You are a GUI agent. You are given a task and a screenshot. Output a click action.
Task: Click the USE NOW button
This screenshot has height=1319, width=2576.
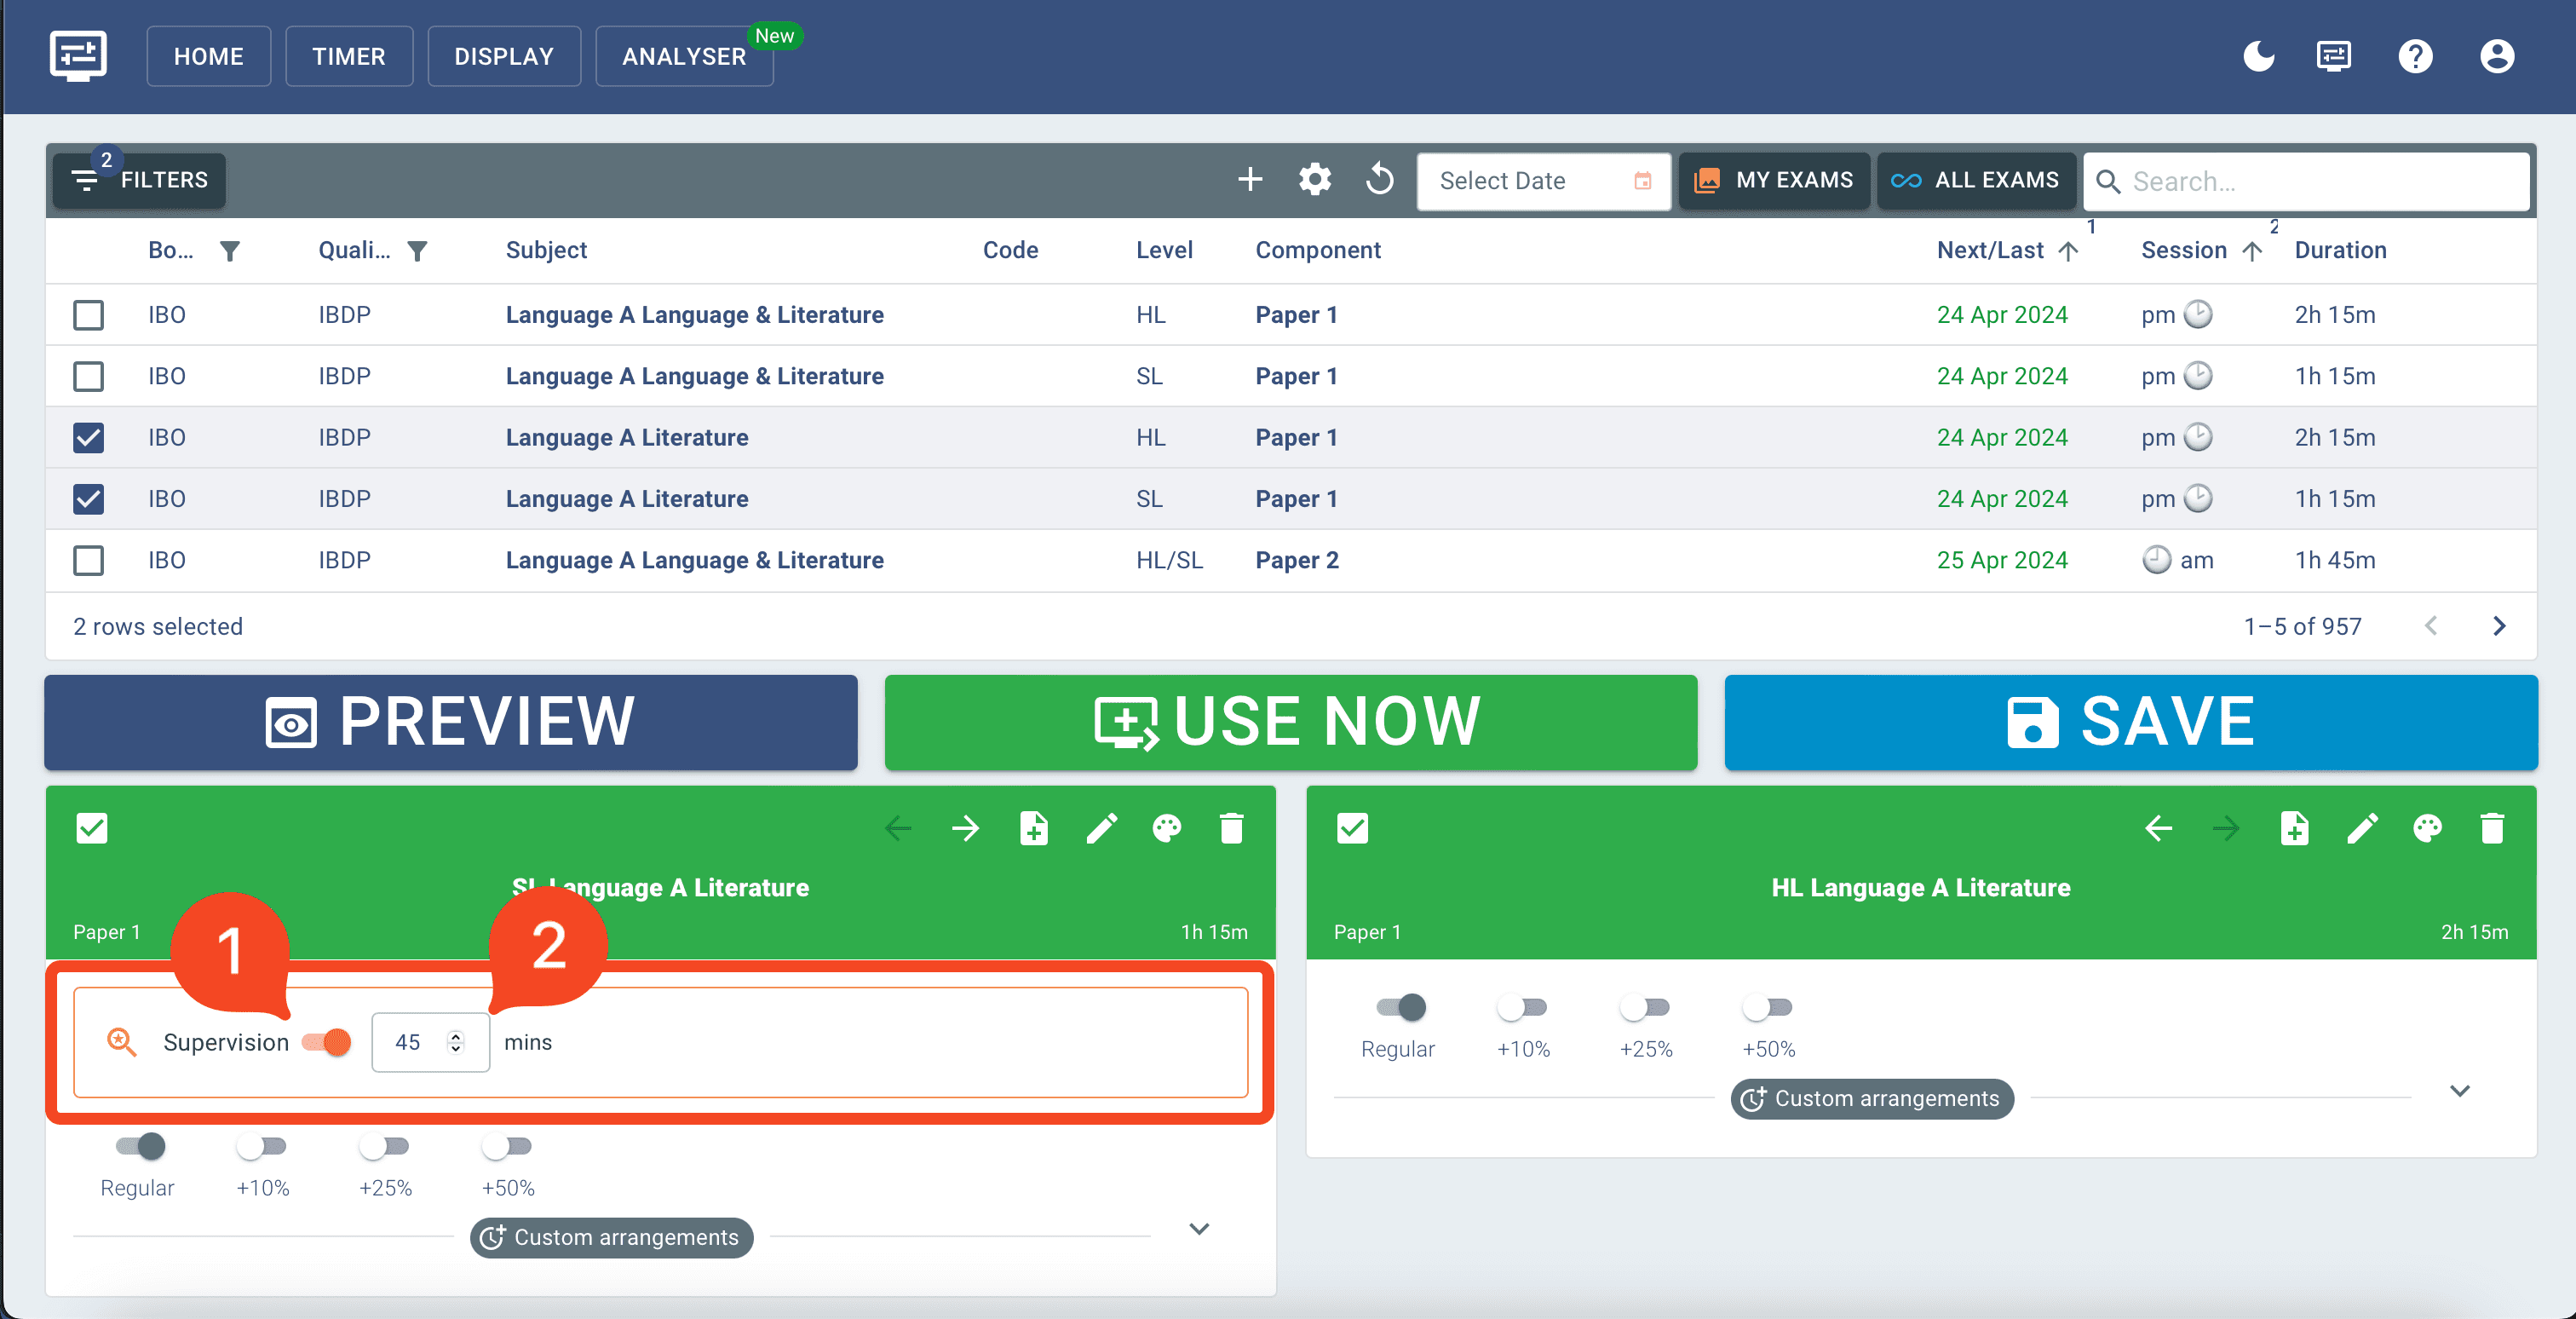coord(1288,722)
